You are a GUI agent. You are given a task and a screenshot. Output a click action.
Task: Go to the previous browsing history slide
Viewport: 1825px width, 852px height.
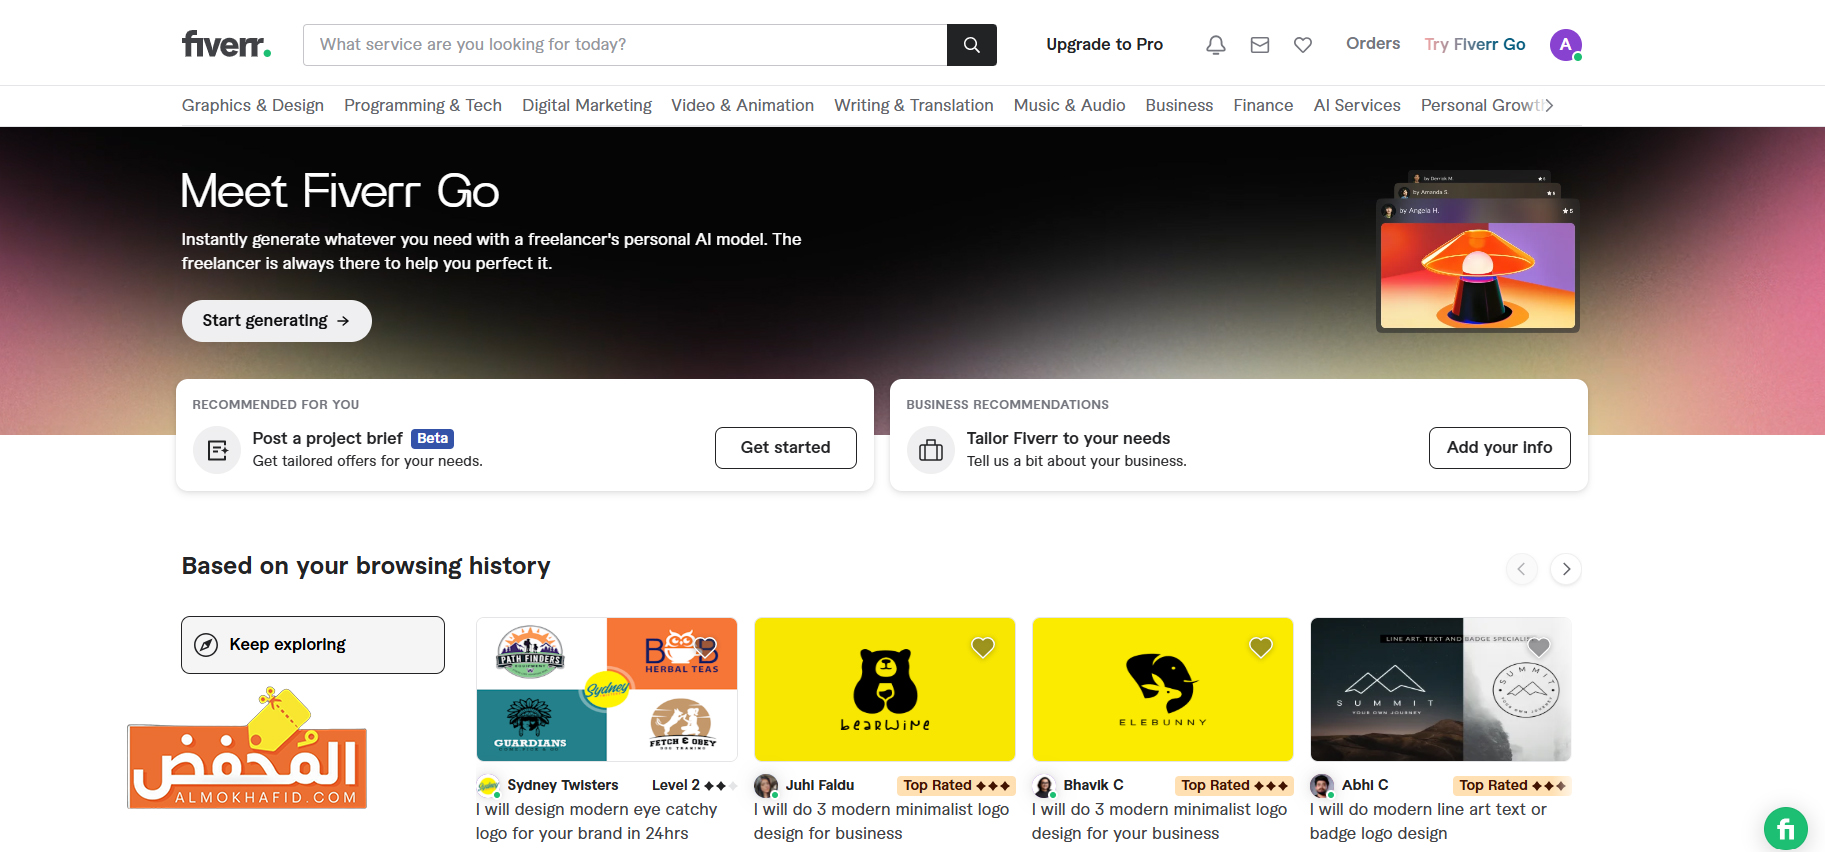point(1521,569)
